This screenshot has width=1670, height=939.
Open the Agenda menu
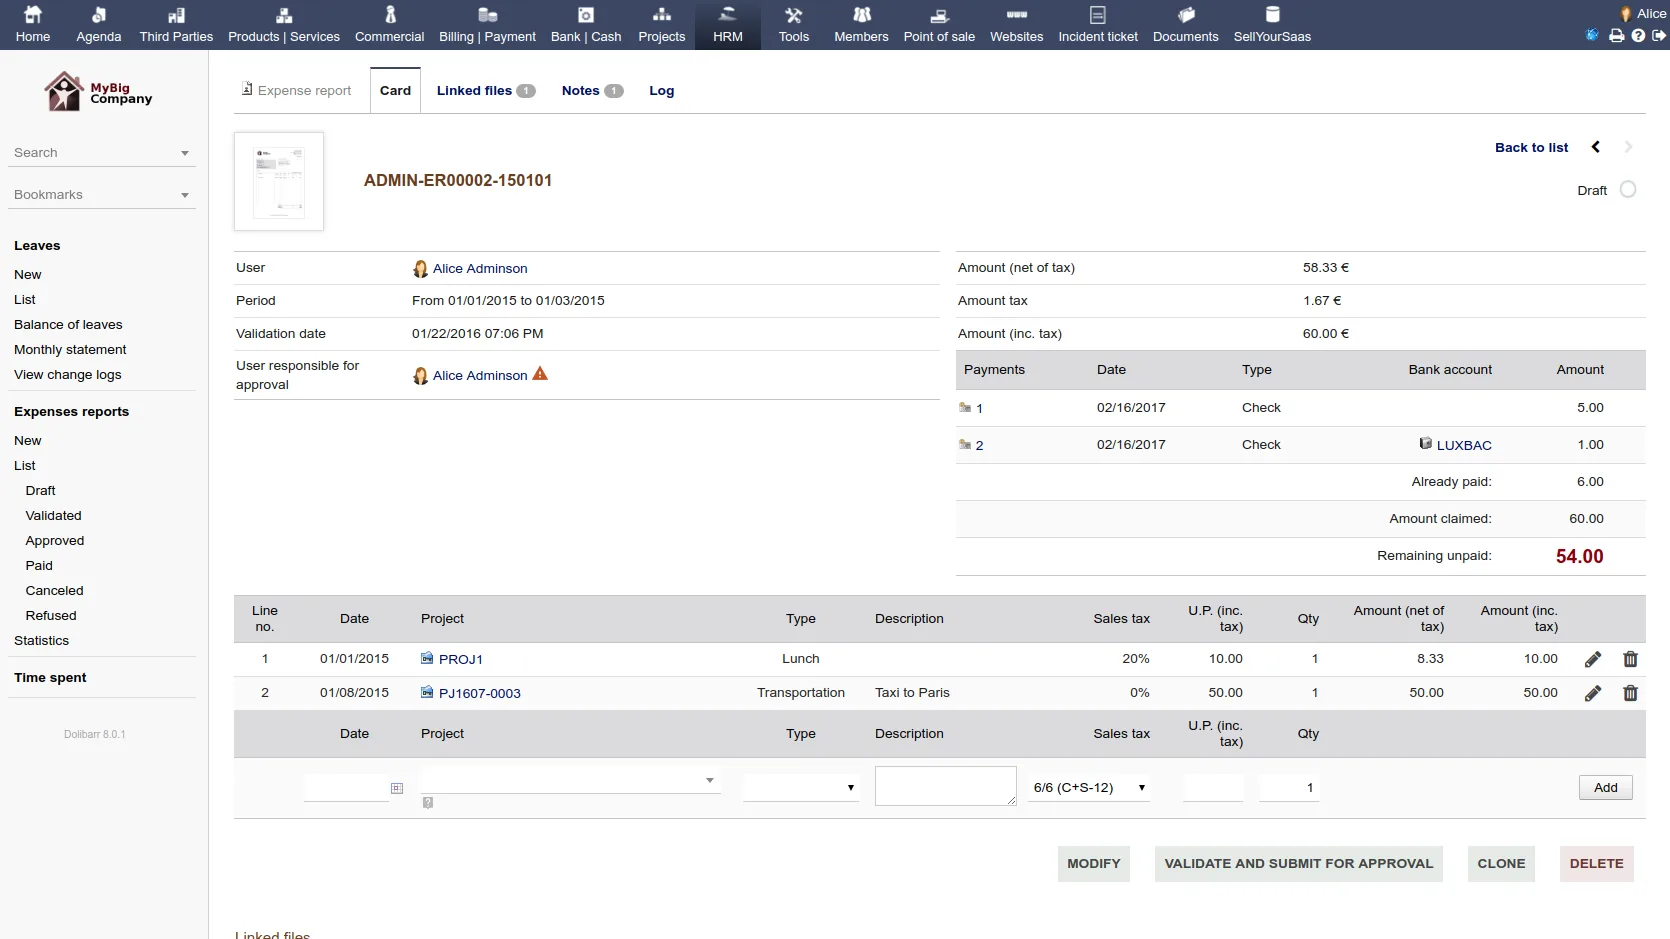[99, 25]
